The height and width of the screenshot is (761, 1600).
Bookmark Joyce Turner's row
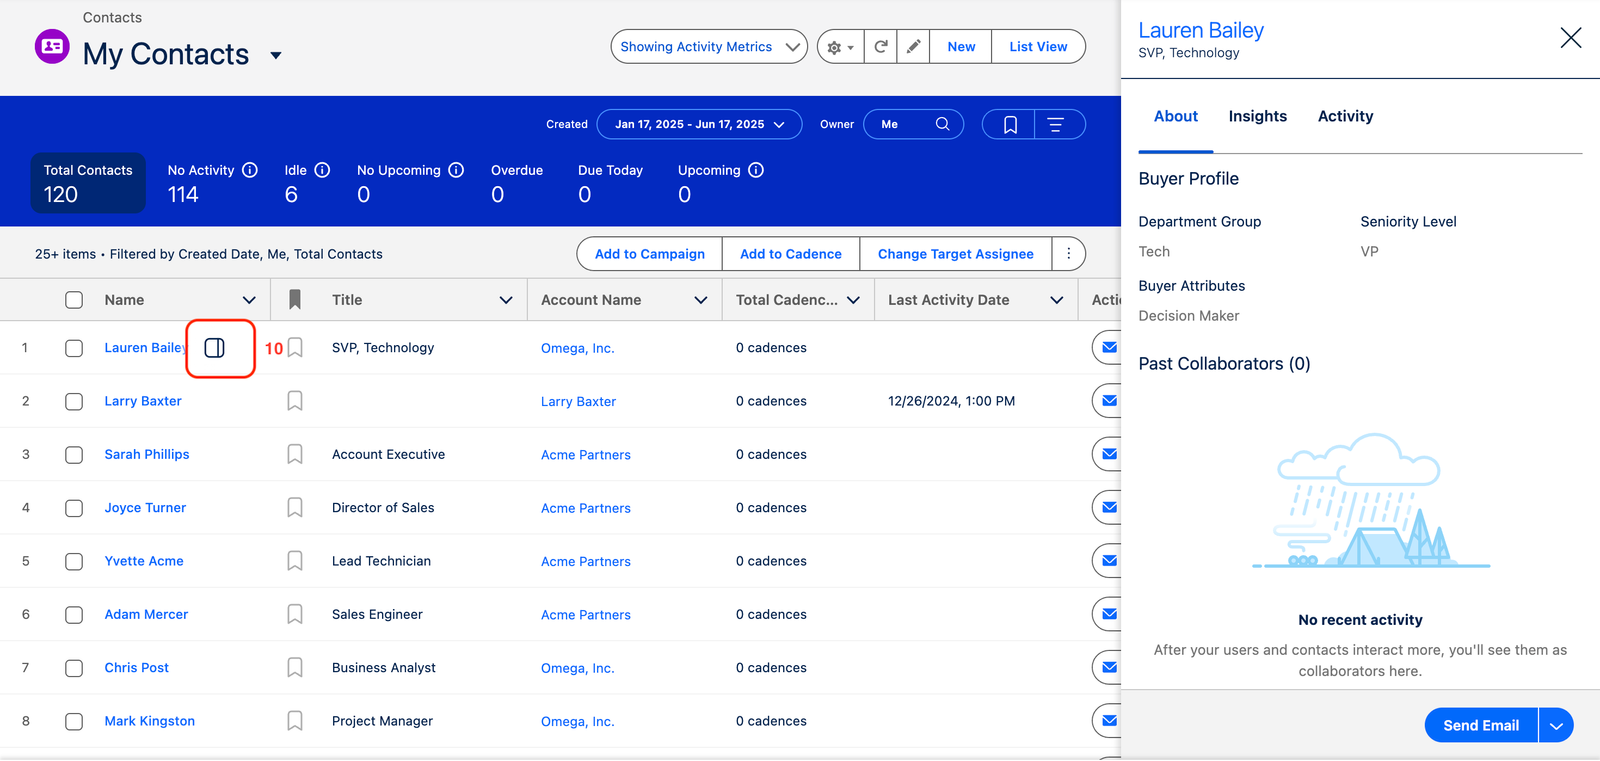click(295, 508)
